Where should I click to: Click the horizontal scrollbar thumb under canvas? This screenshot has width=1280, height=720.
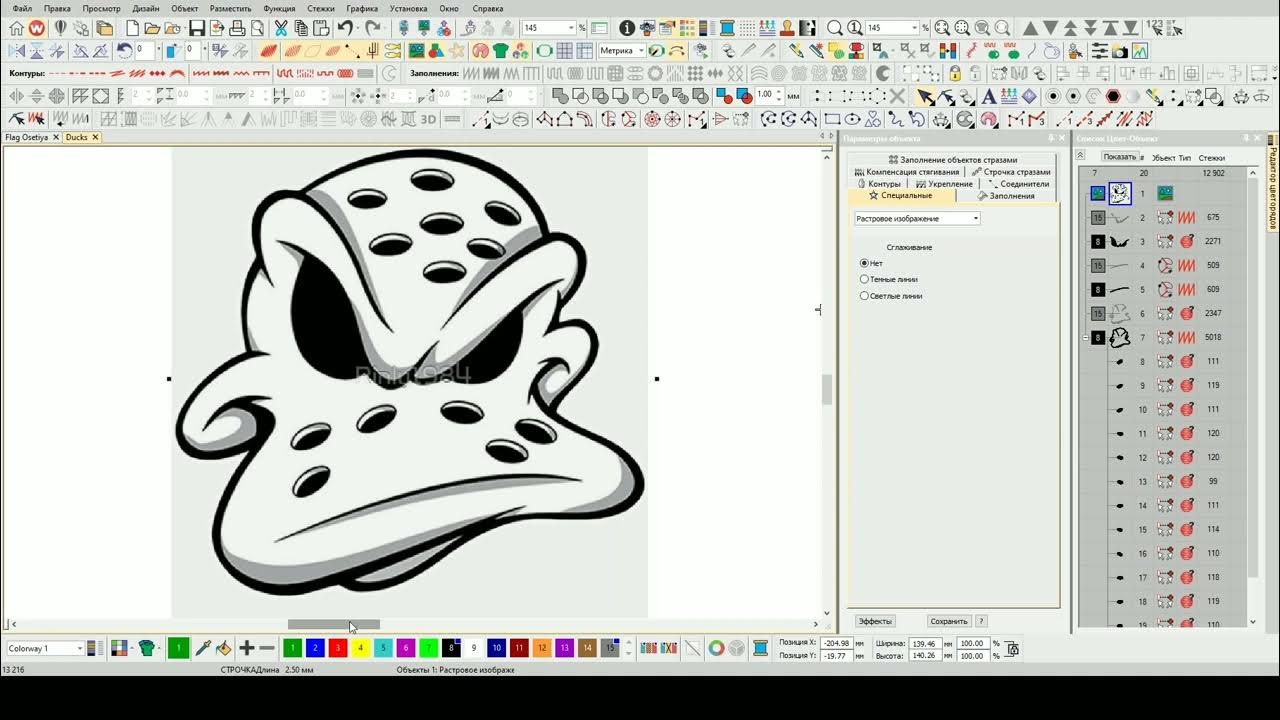pos(334,624)
